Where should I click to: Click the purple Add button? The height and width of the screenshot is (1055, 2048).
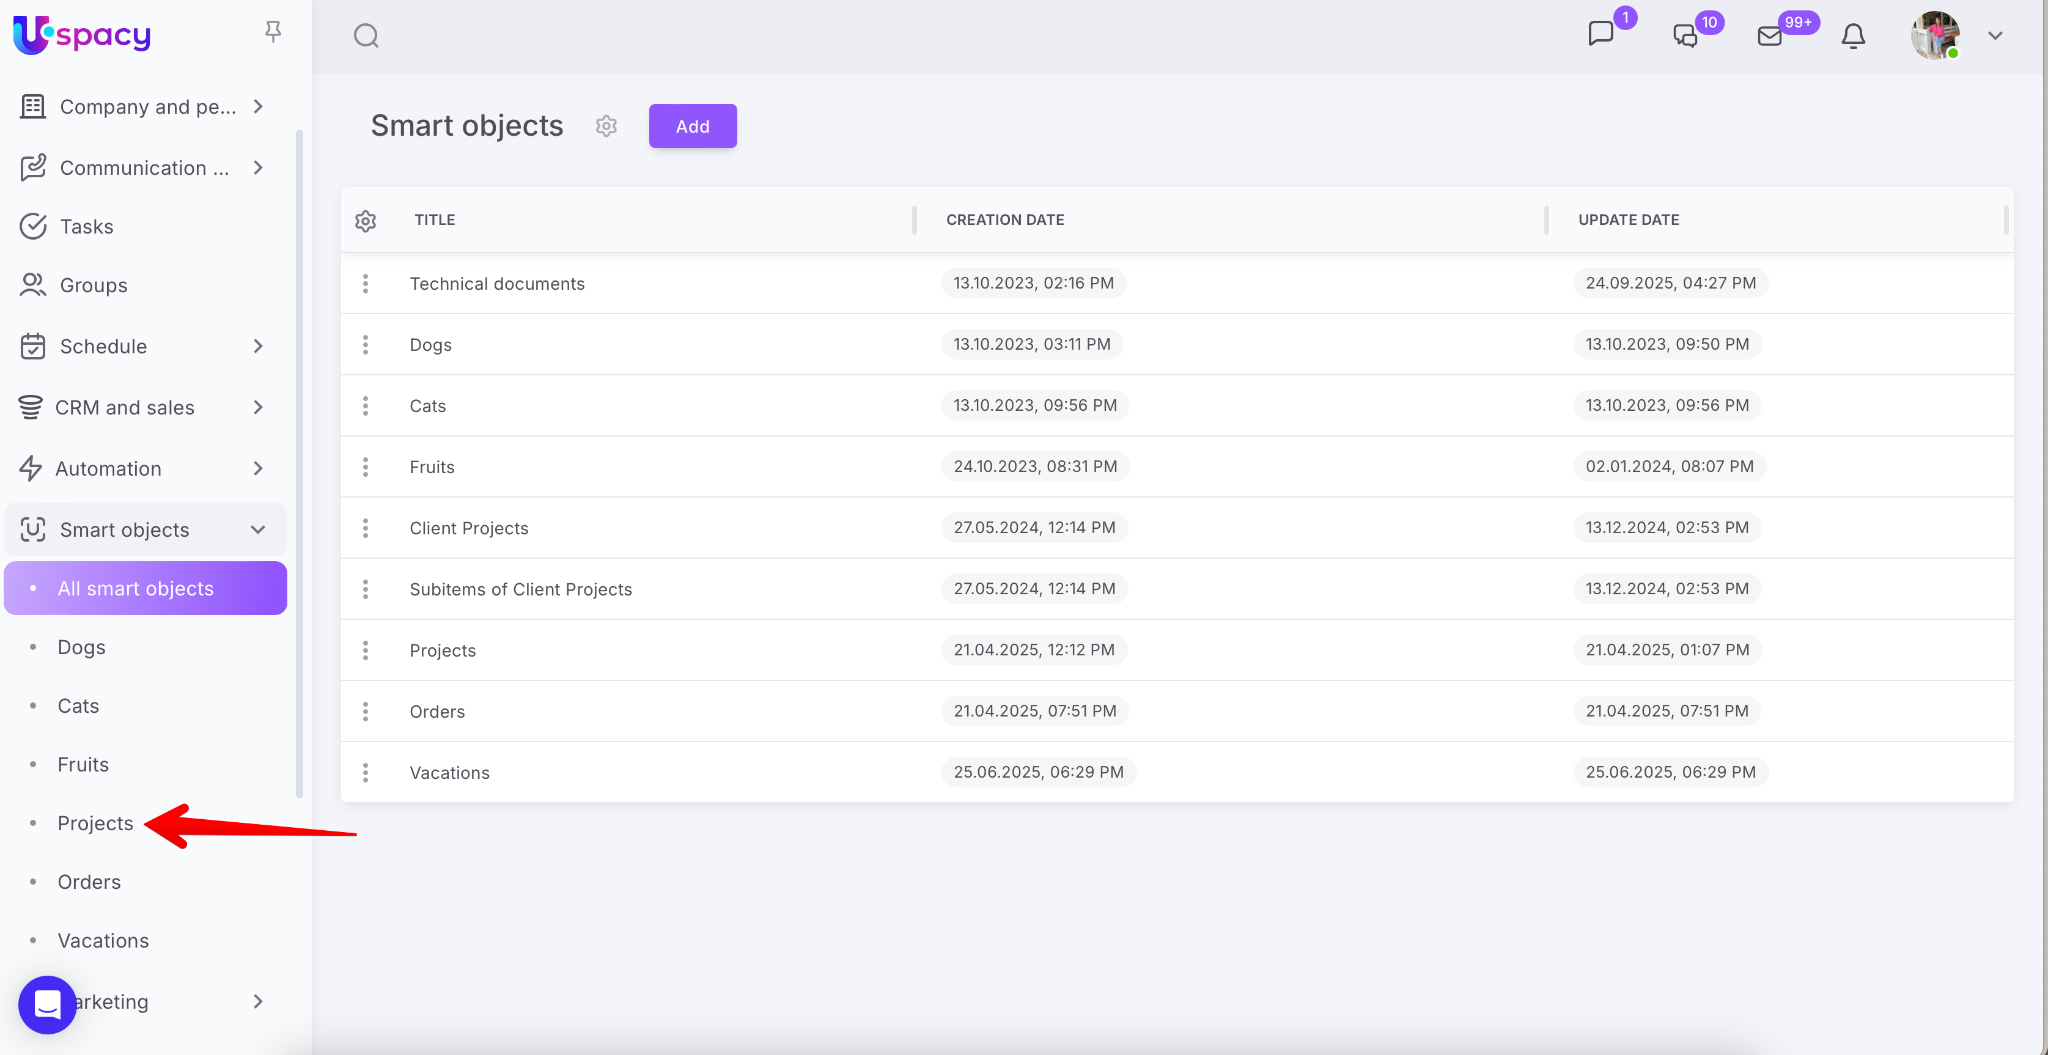pyautogui.click(x=692, y=126)
